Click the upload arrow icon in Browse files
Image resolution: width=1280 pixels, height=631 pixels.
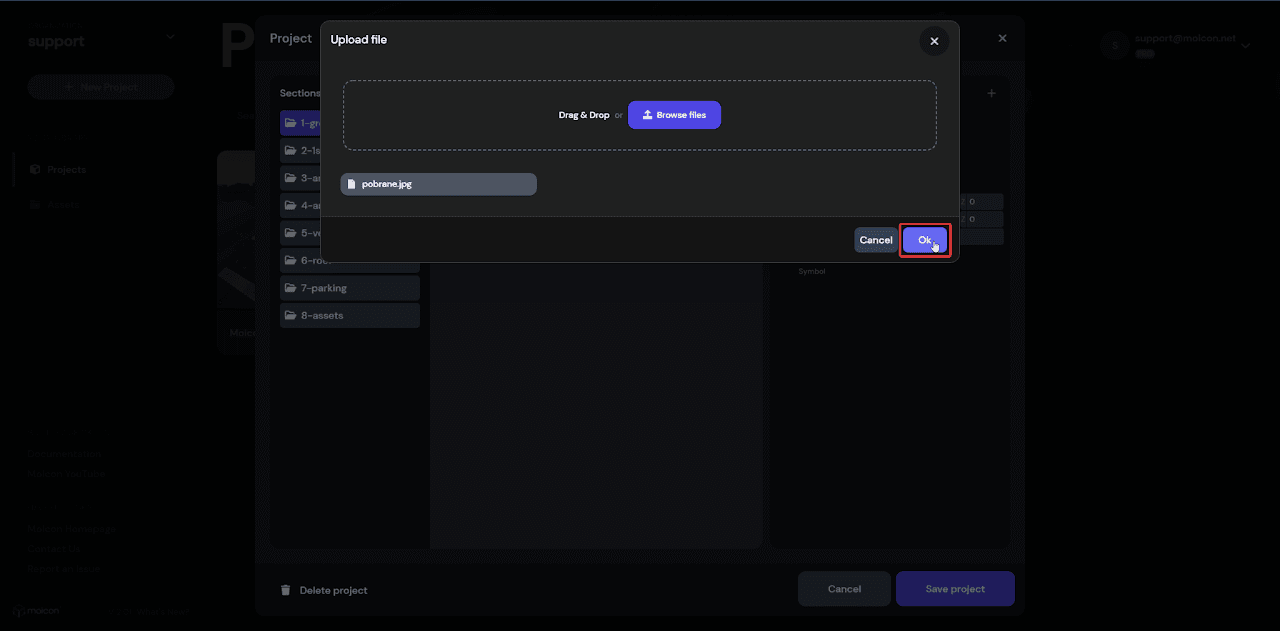[647, 115]
